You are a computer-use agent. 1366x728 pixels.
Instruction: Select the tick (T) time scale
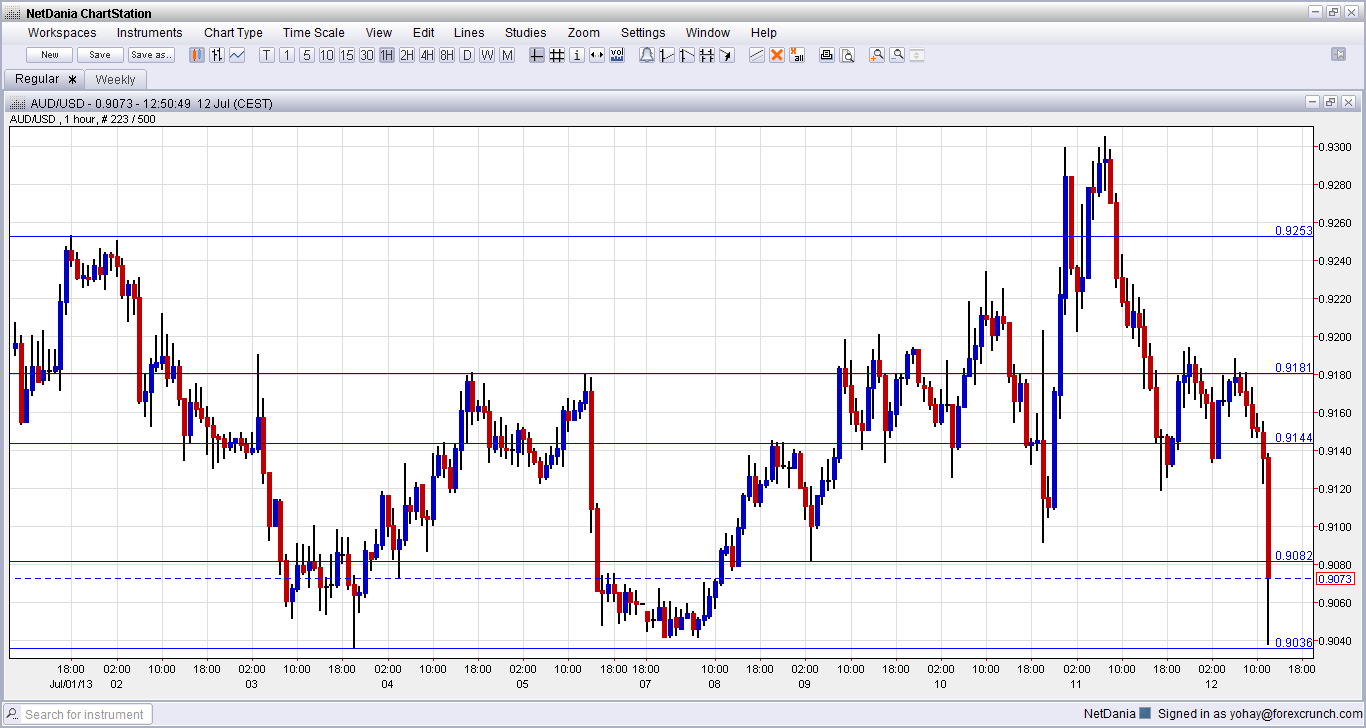coord(267,55)
